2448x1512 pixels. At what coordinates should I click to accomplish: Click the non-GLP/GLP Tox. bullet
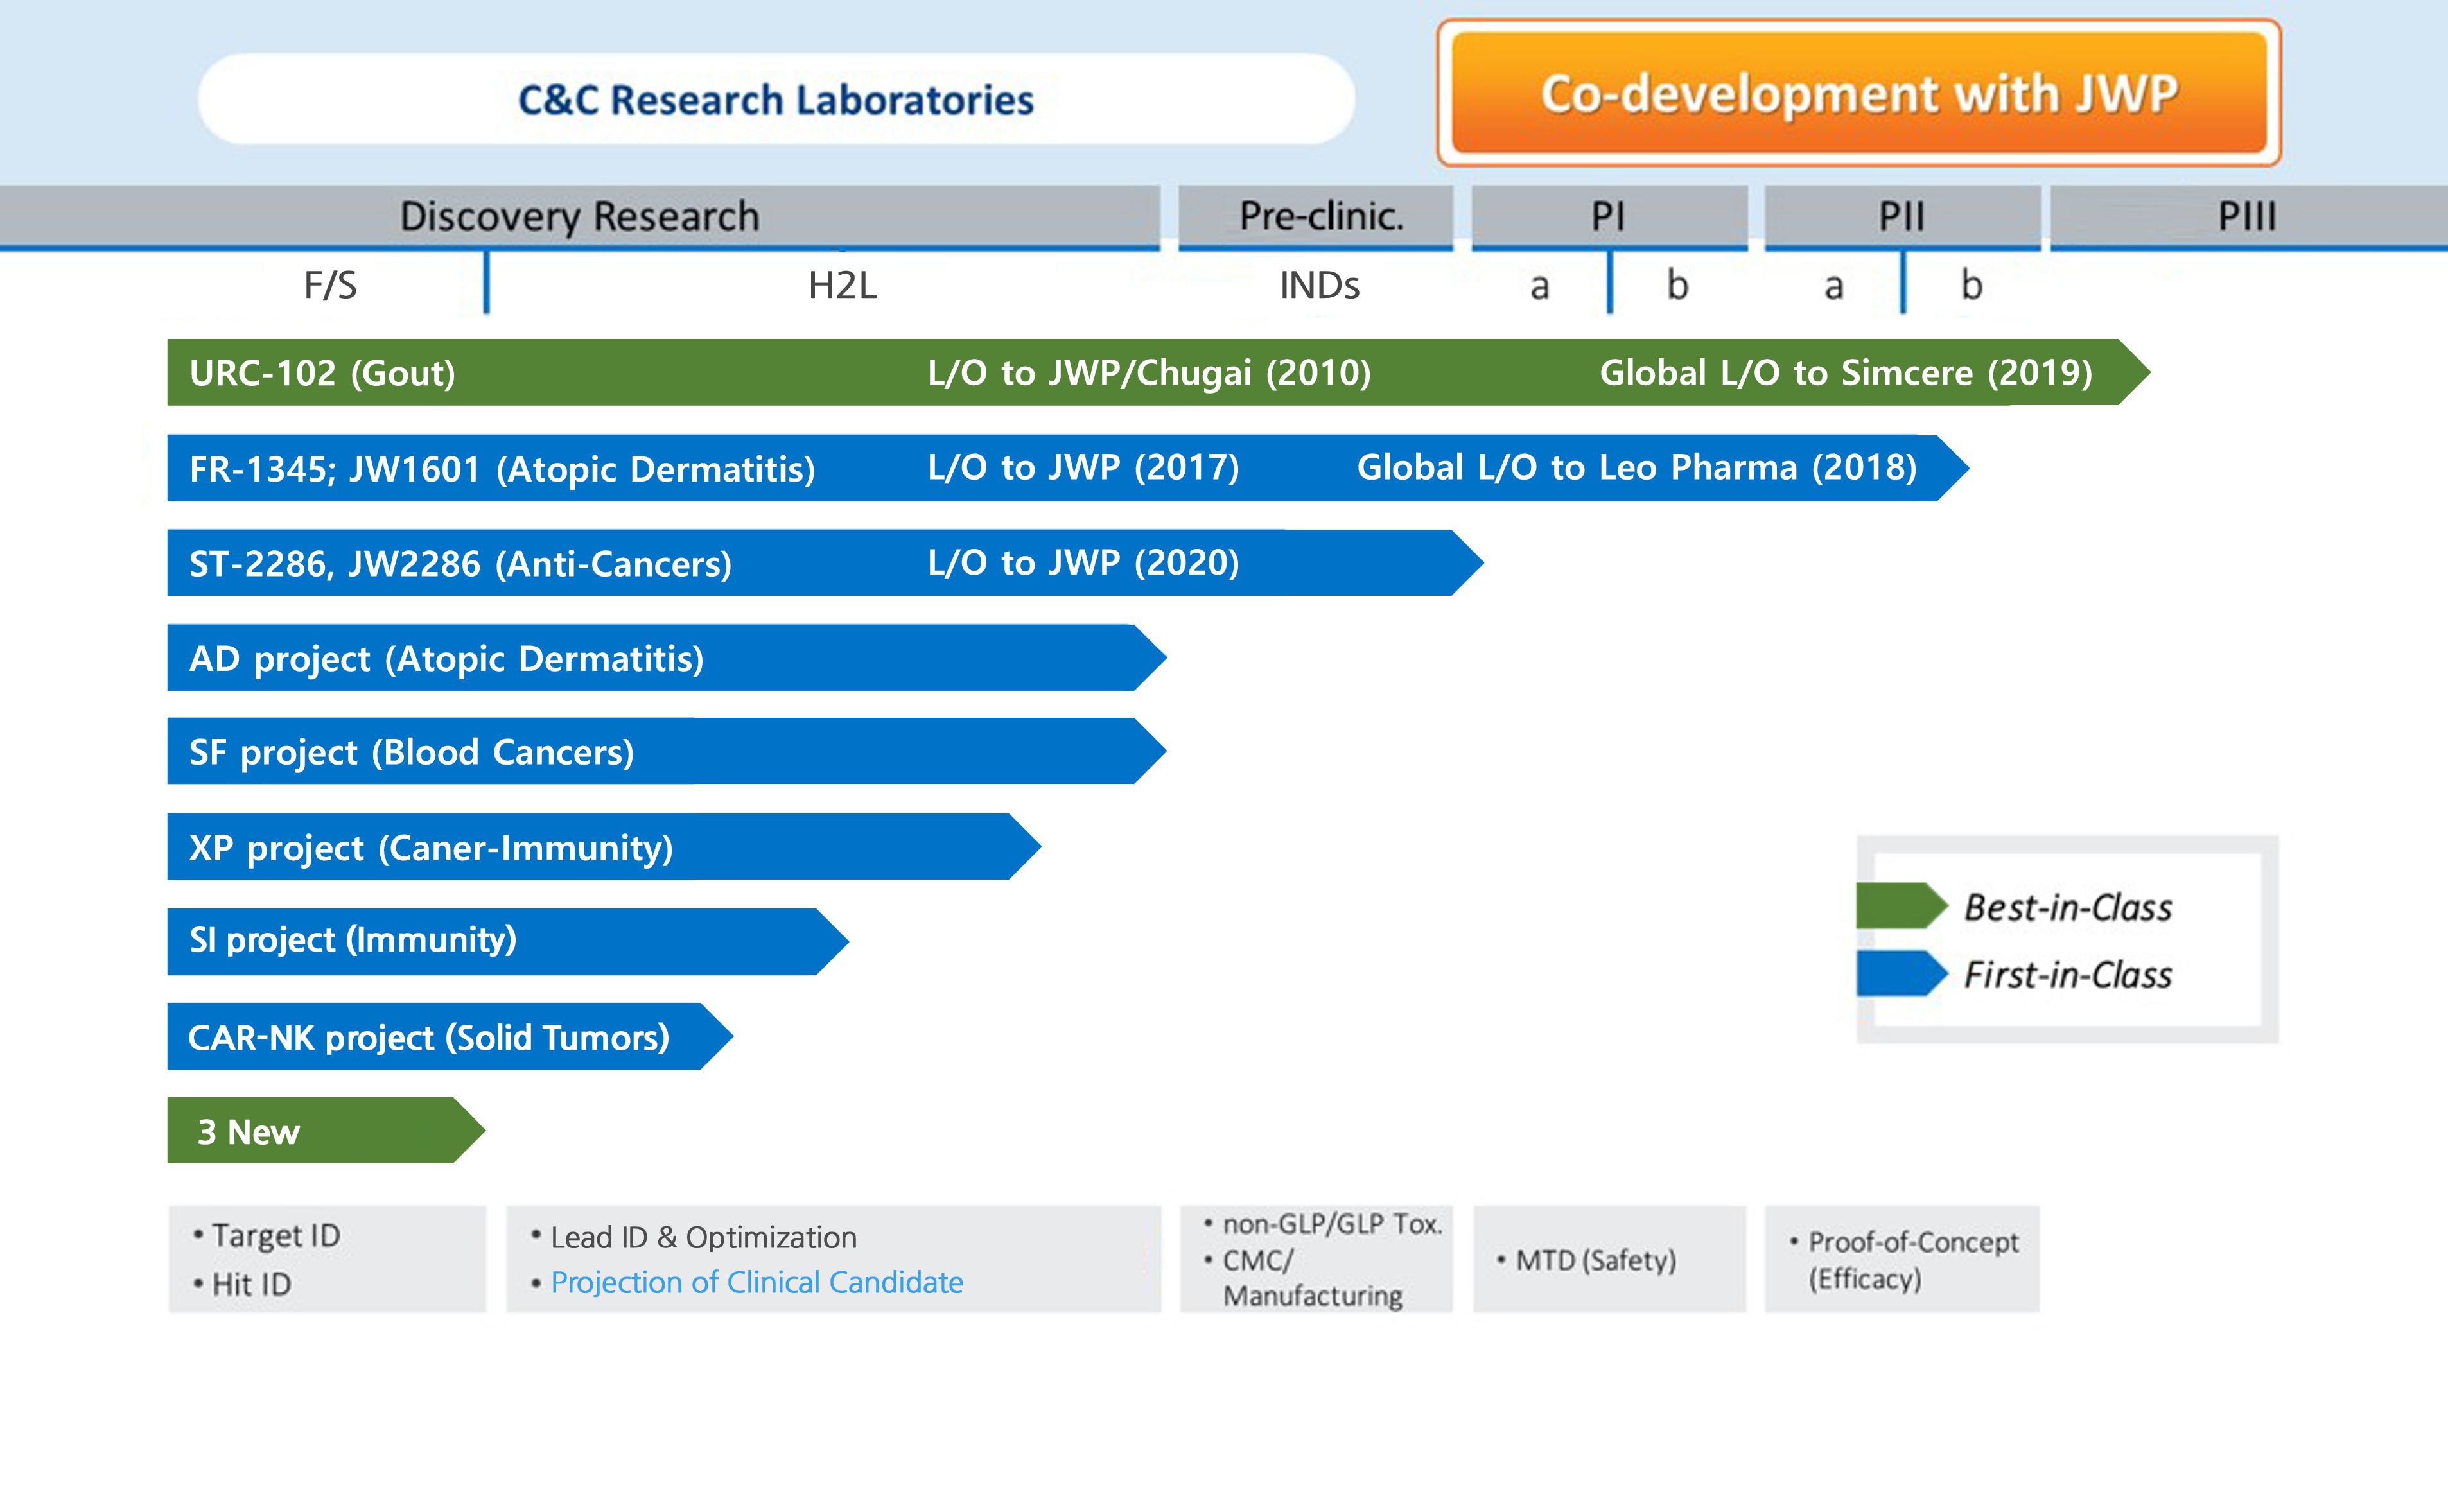[x=1323, y=1224]
